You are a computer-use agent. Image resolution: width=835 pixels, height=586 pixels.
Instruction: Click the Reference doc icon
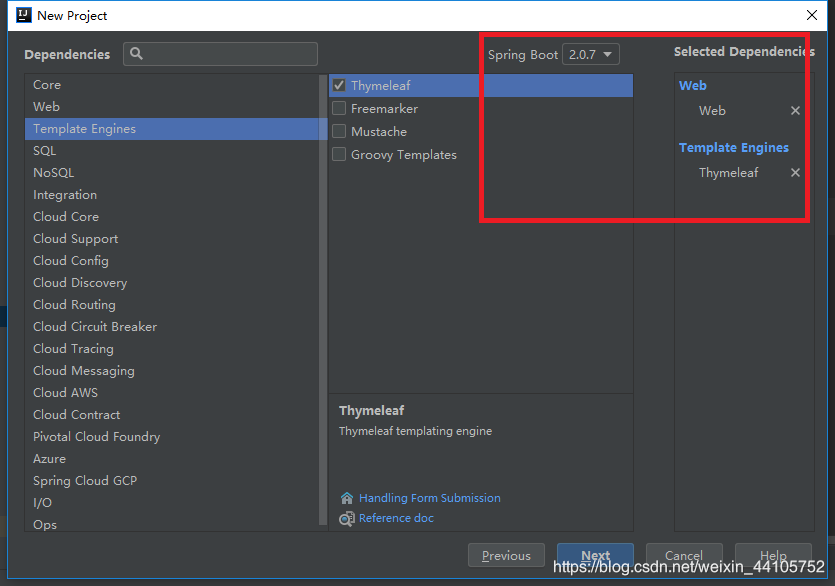pos(347,518)
